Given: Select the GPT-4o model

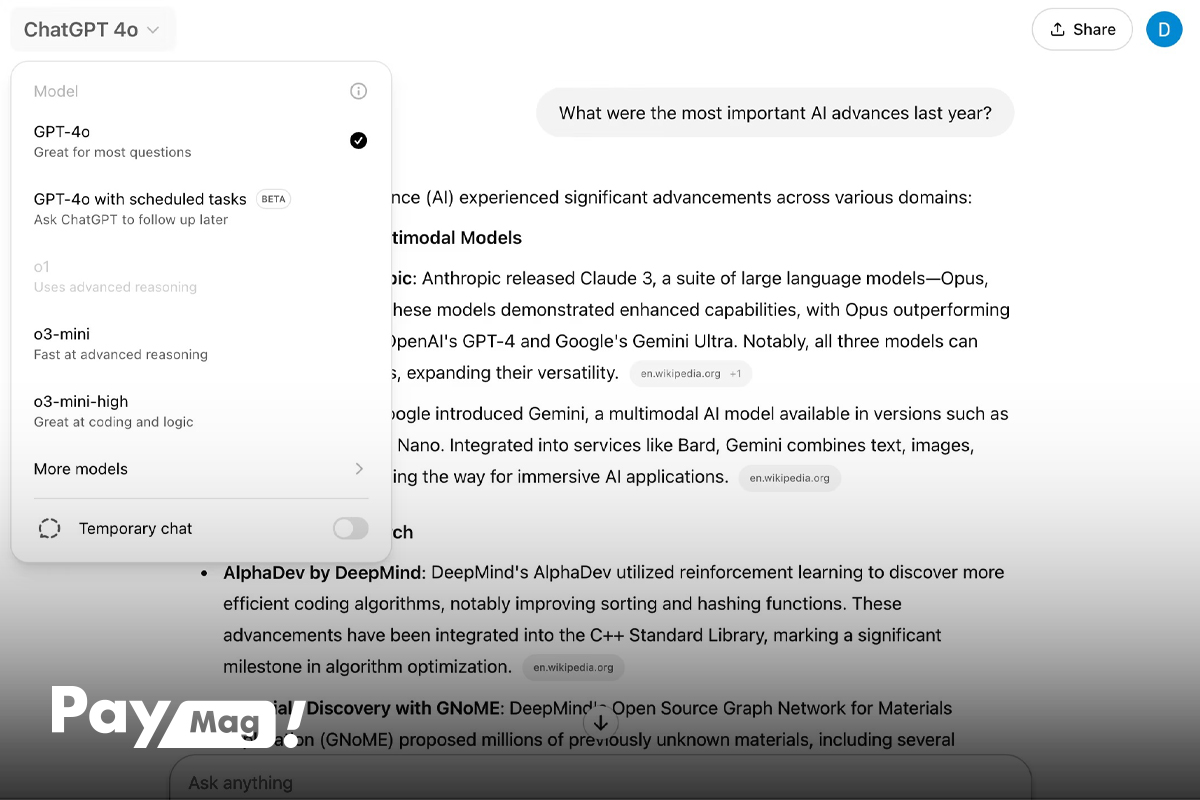Looking at the screenshot, I should 200,141.
